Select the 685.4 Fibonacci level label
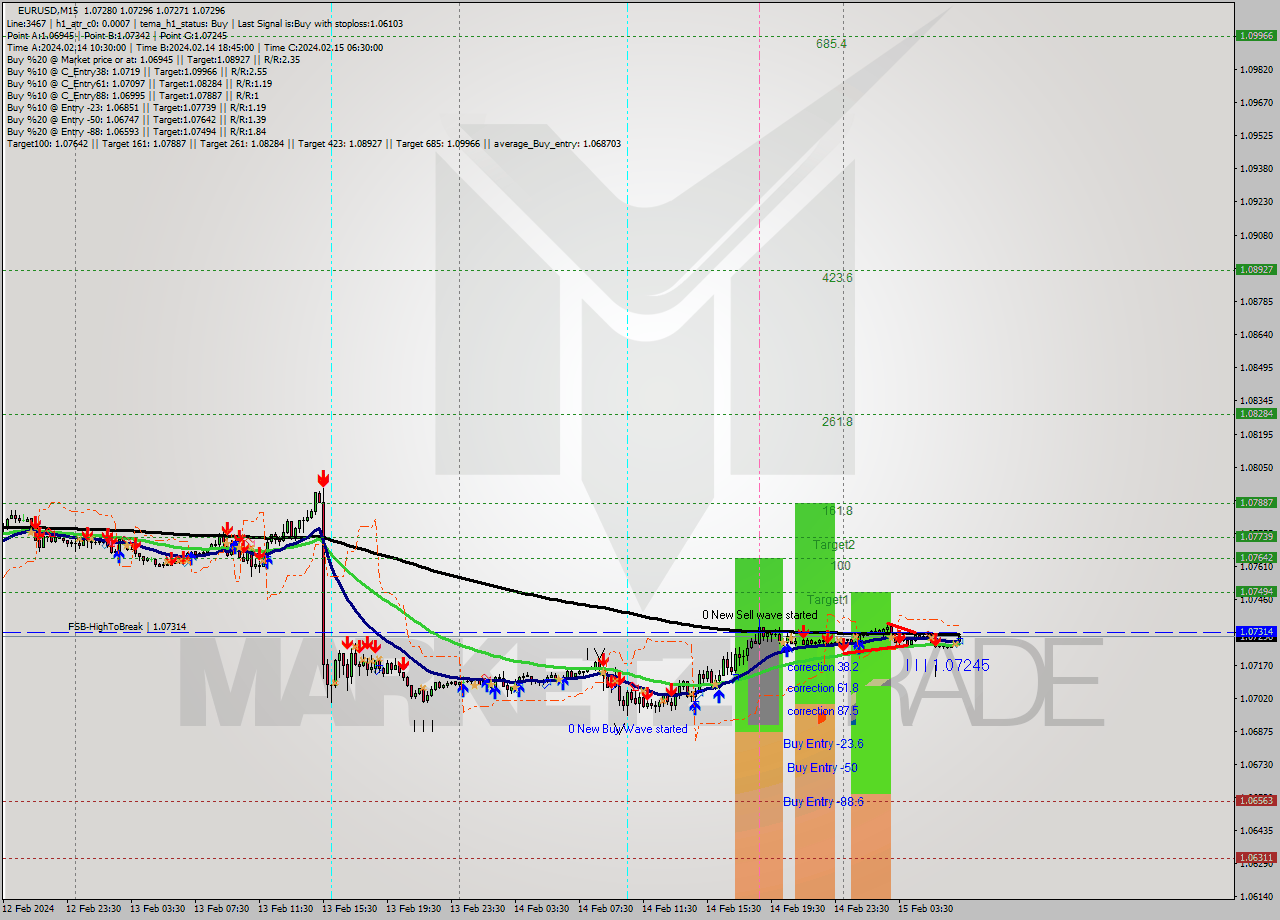The height and width of the screenshot is (920, 1280). (x=831, y=44)
